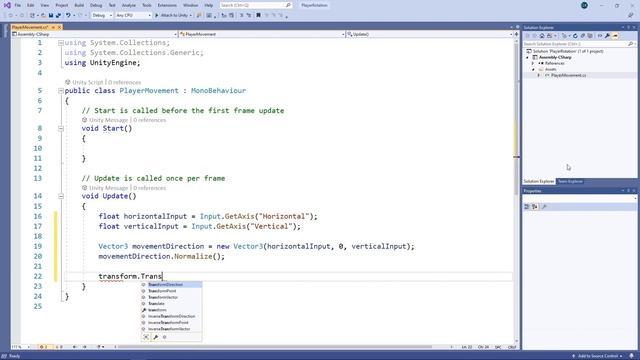The height and width of the screenshot is (360, 640).
Task: Toggle the third filter icon in IntelliSense popup
Action: (164, 337)
